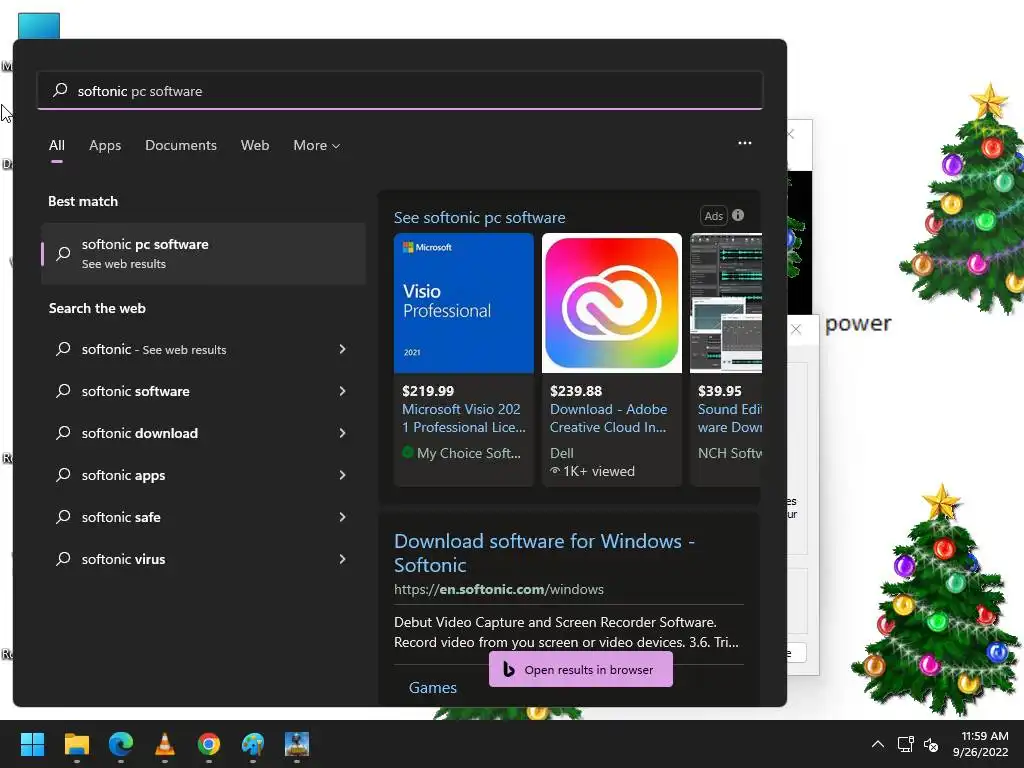This screenshot has width=1024, height=768.
Task: Click the $219.99 price of the Visio ad
Action: click(x=428, y=391)
